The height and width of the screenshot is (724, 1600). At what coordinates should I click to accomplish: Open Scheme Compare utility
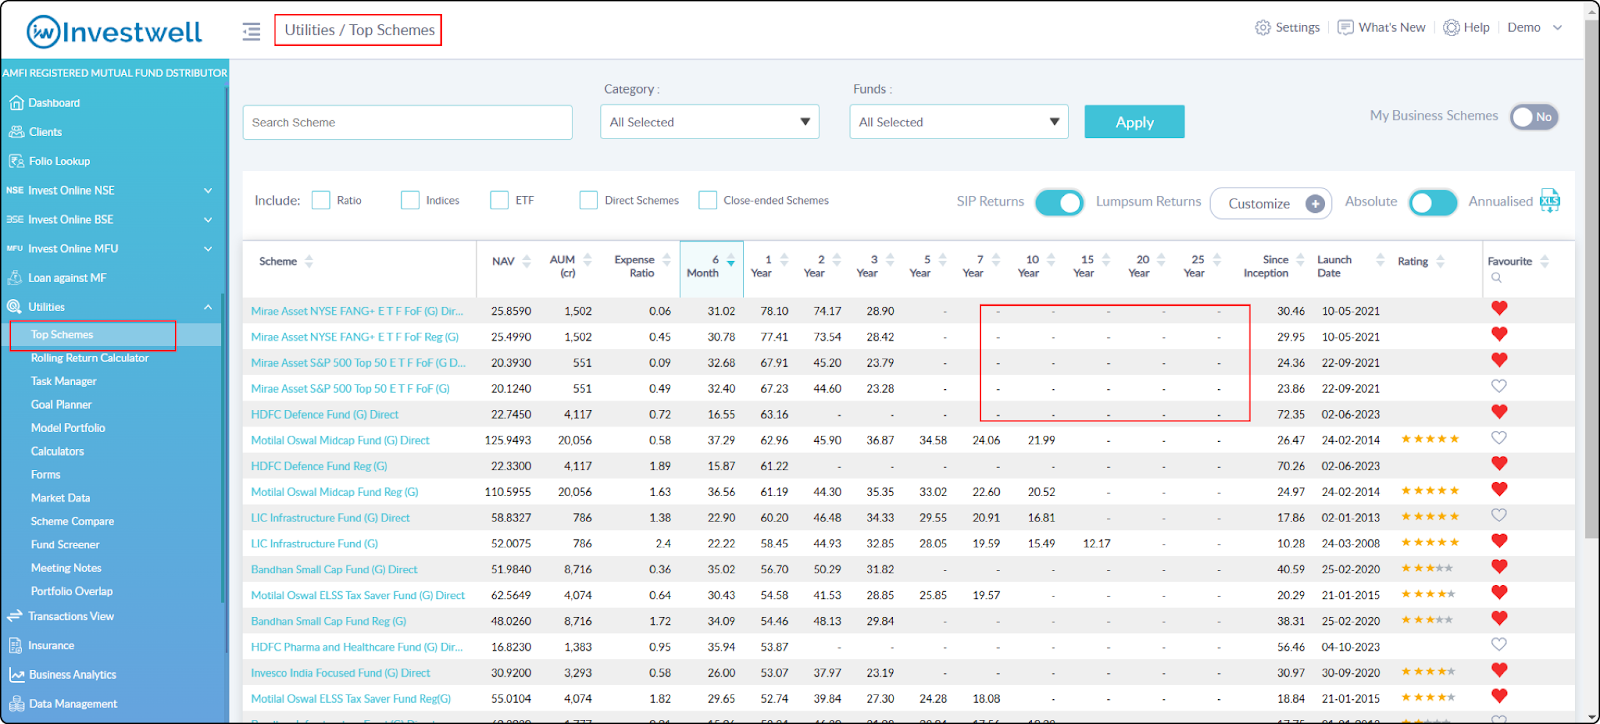click(72, 521)
